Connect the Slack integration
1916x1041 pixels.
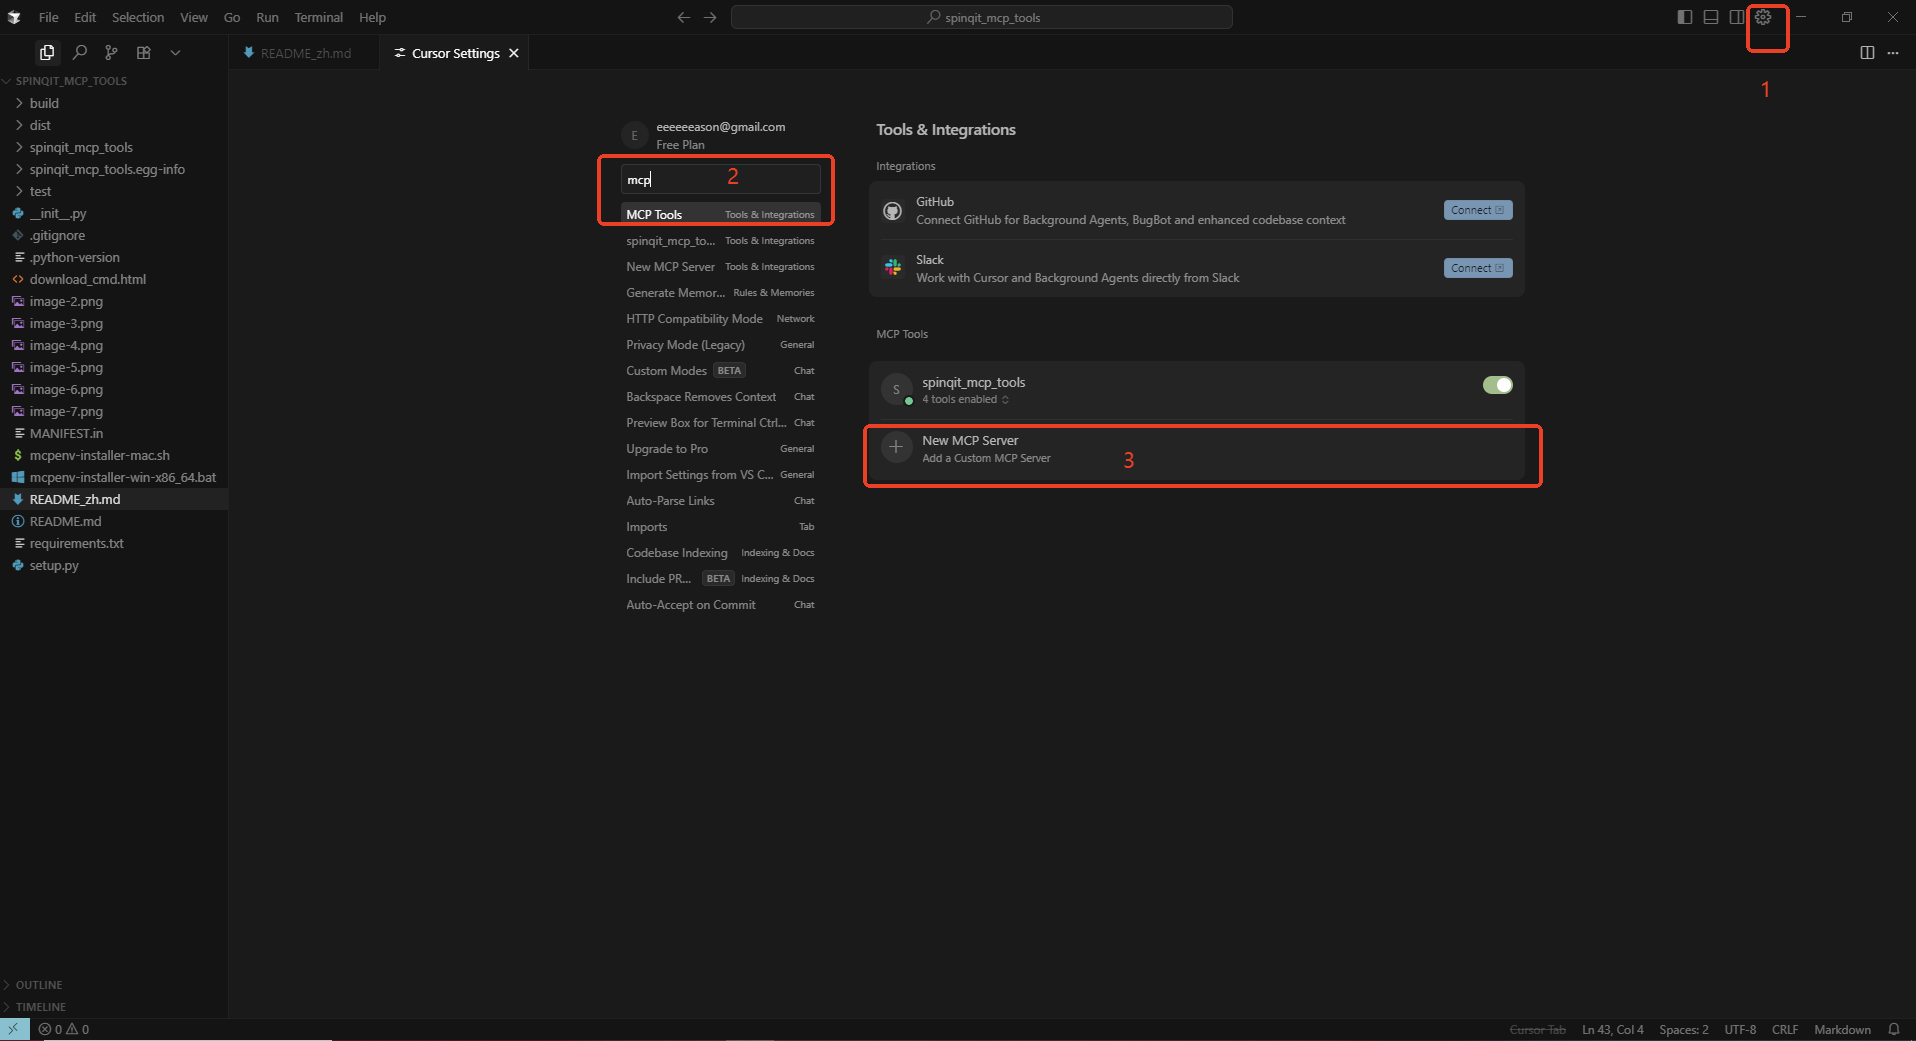click(x=1477, y=268)
